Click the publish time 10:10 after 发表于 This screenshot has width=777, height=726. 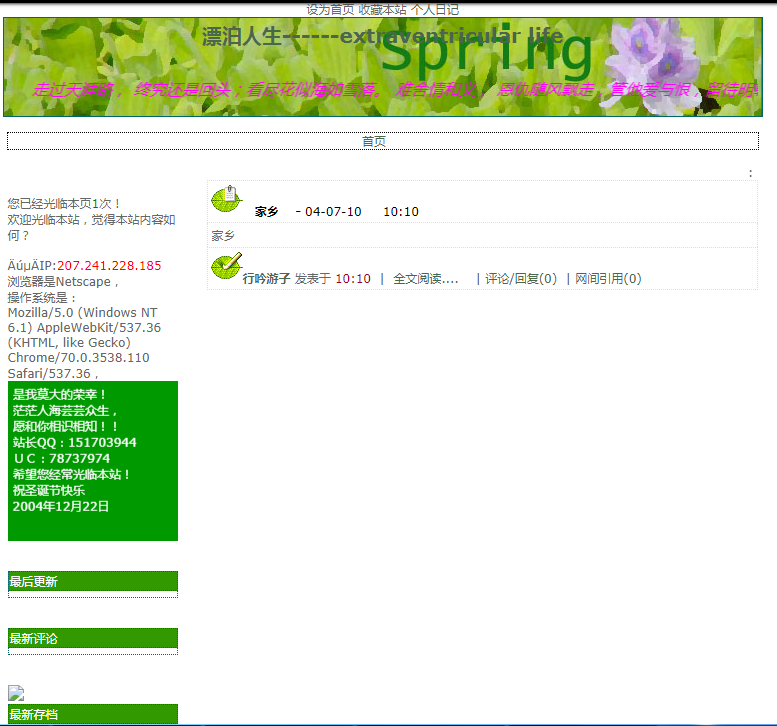click(353, 279)
